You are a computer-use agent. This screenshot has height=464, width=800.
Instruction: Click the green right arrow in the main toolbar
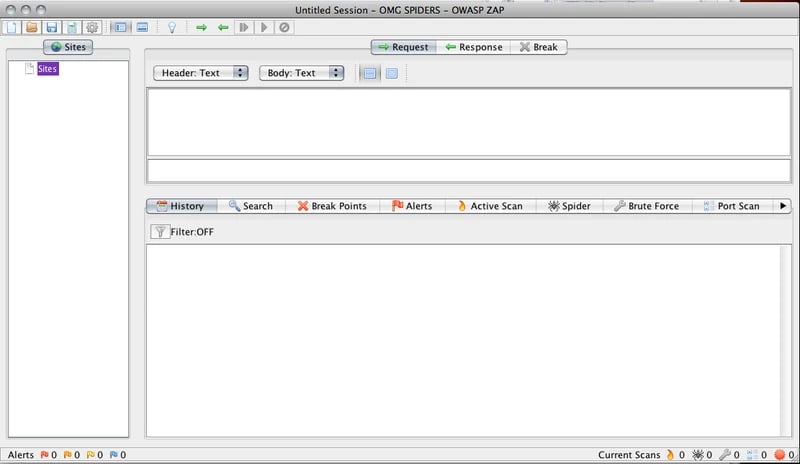[x=202, y=27]
